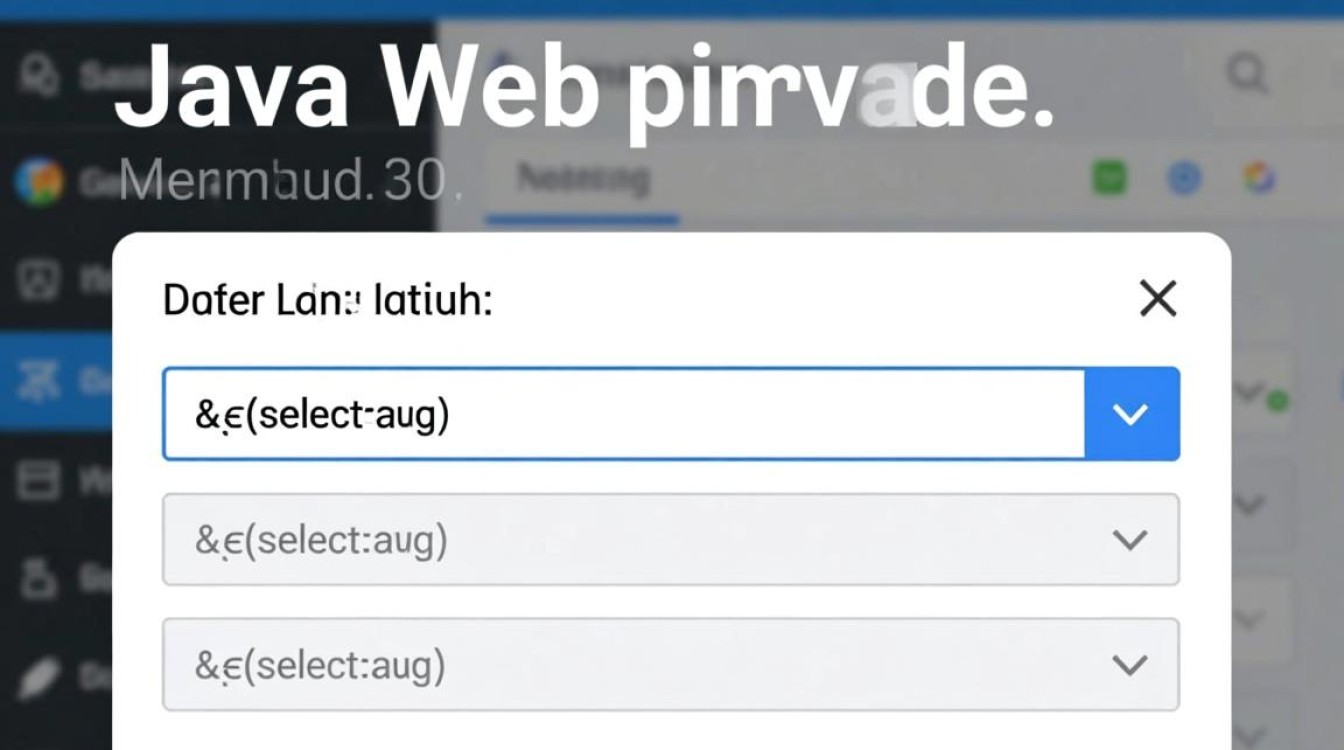Viewport: 1344px width, 750px height.
Task: Switch to the blurred tab with blue underline
Action: tap(582, 181)
